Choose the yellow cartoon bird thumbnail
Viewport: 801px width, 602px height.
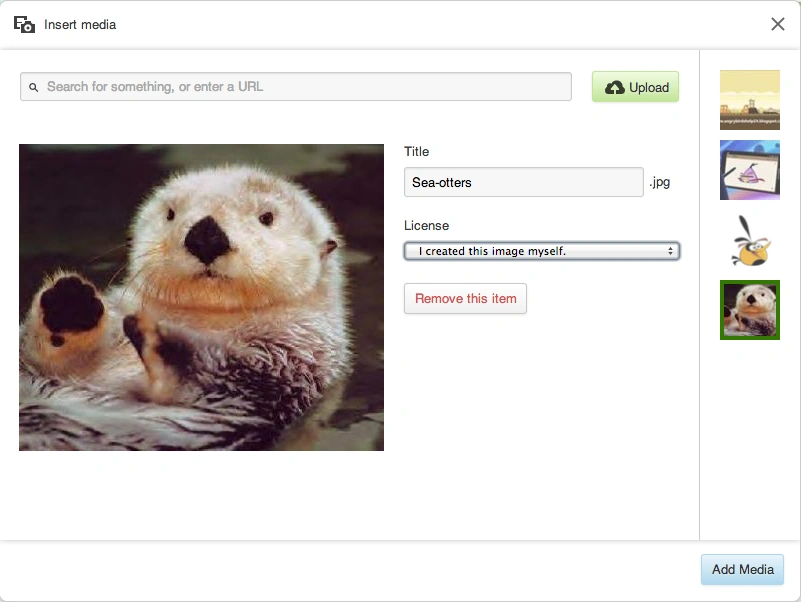coord(749,240)
